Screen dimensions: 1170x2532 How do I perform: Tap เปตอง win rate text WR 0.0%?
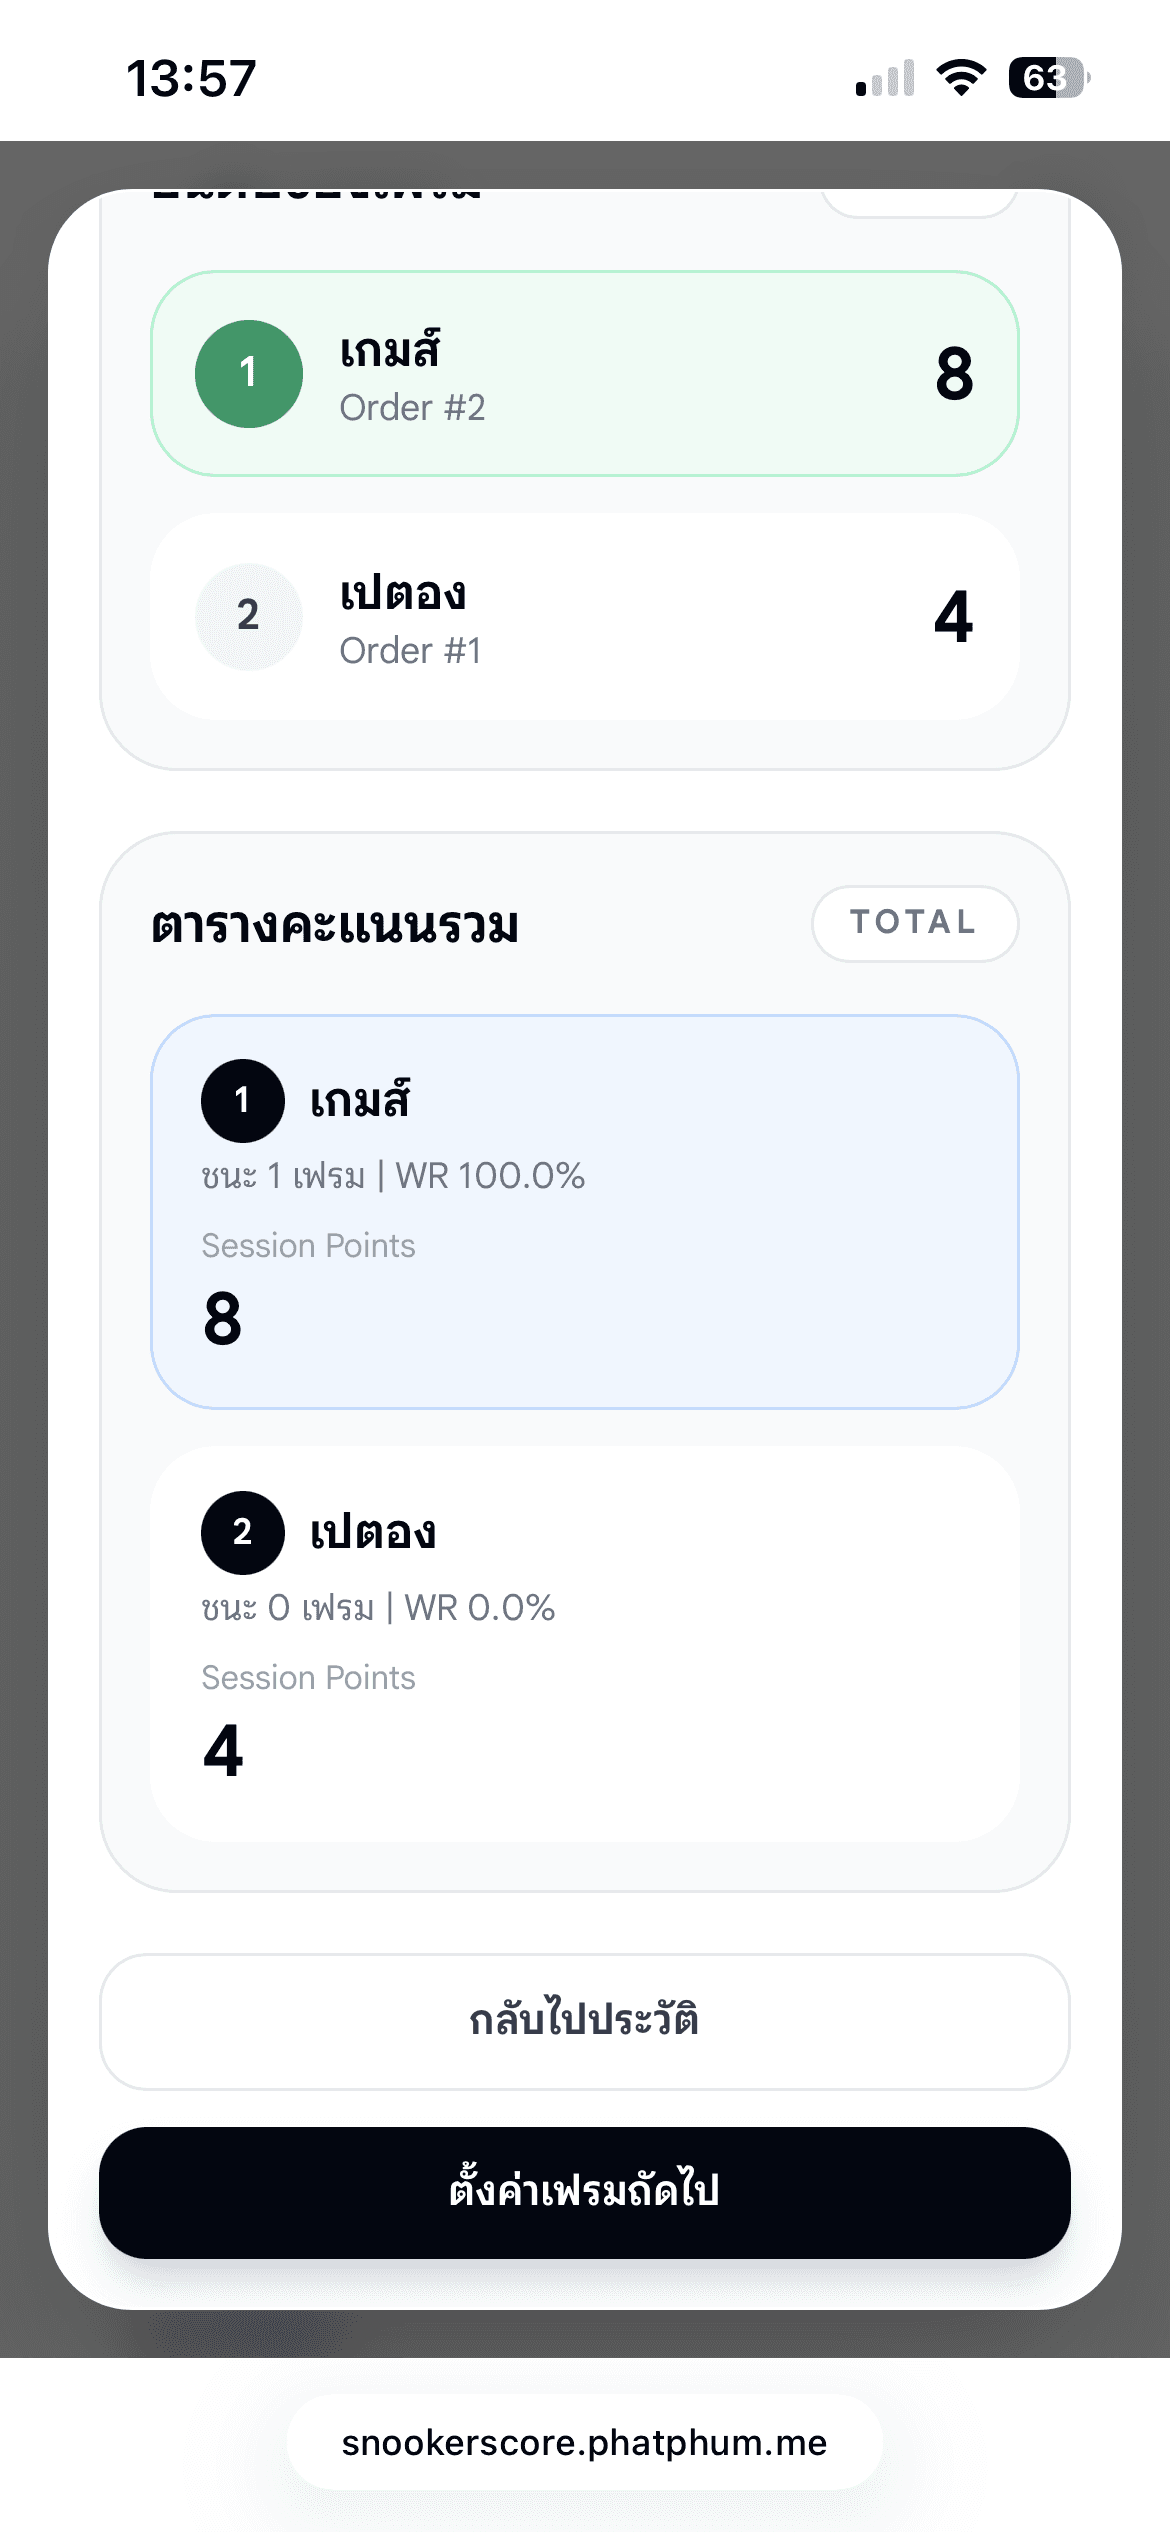pyautogui.click(x=480, y=1608)
